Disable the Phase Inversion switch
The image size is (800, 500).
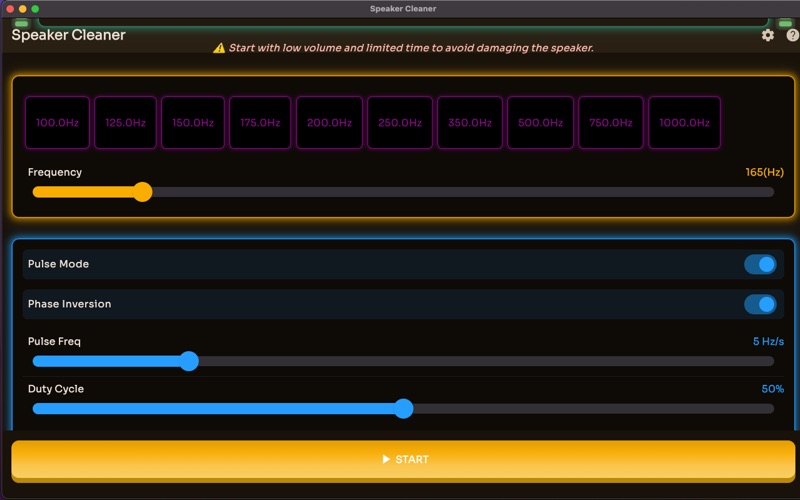point(760,304)
